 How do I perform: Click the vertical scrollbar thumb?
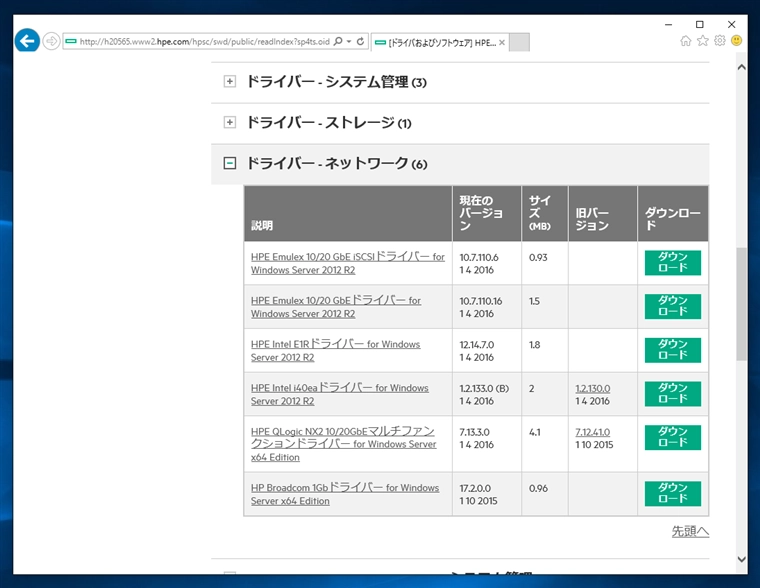click(x=741, y=304)
